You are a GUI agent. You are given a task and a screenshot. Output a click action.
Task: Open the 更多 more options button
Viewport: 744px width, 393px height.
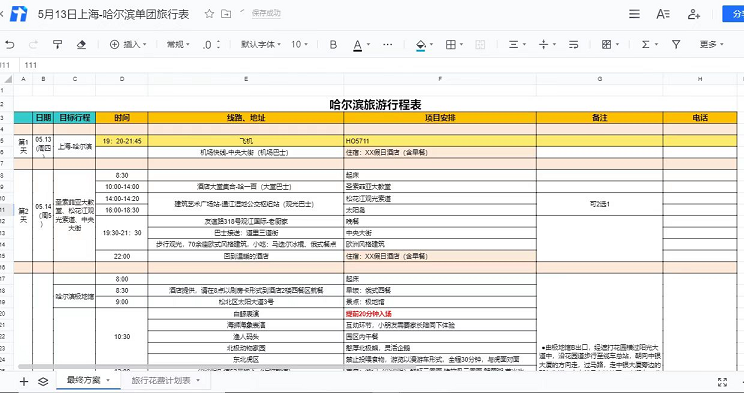point(711,44)
